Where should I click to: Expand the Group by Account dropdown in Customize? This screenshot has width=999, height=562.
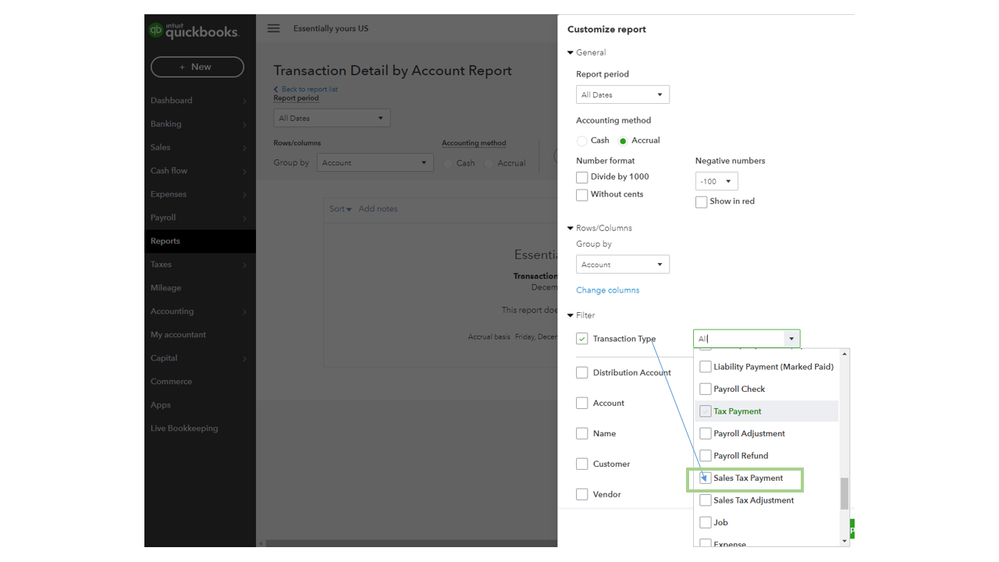click(x=622, y=265)
